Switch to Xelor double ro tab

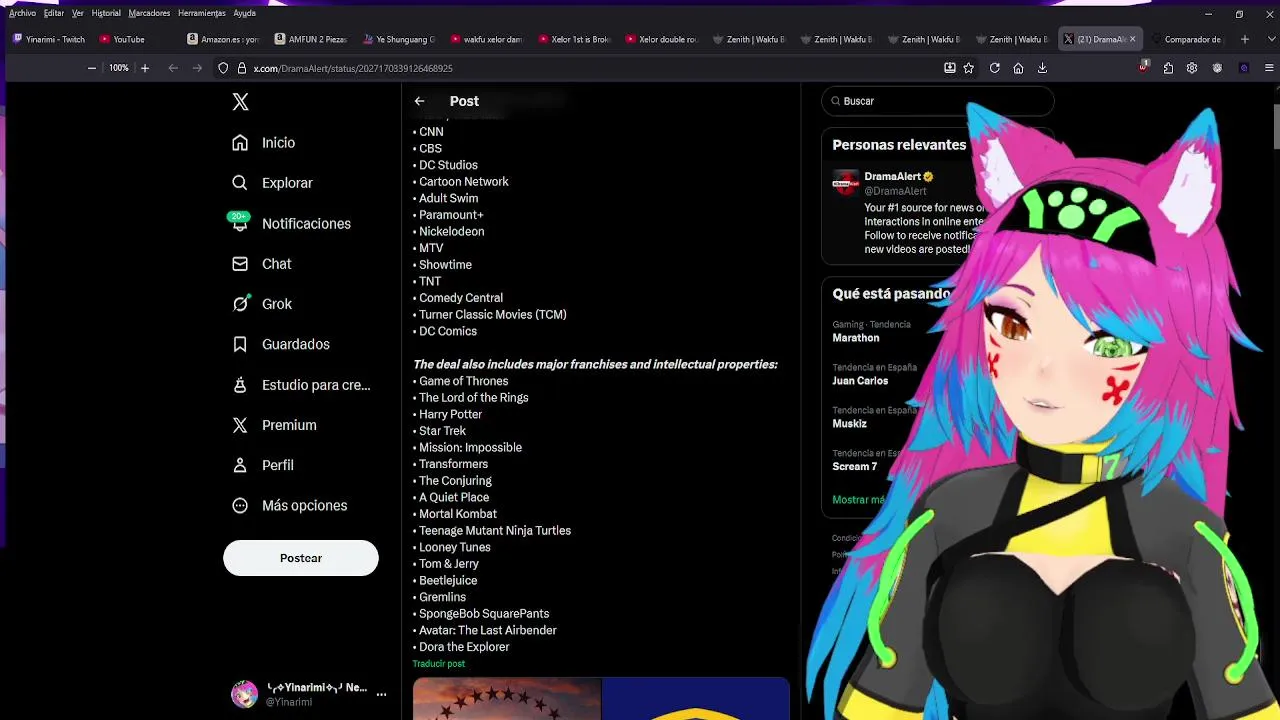662,39
